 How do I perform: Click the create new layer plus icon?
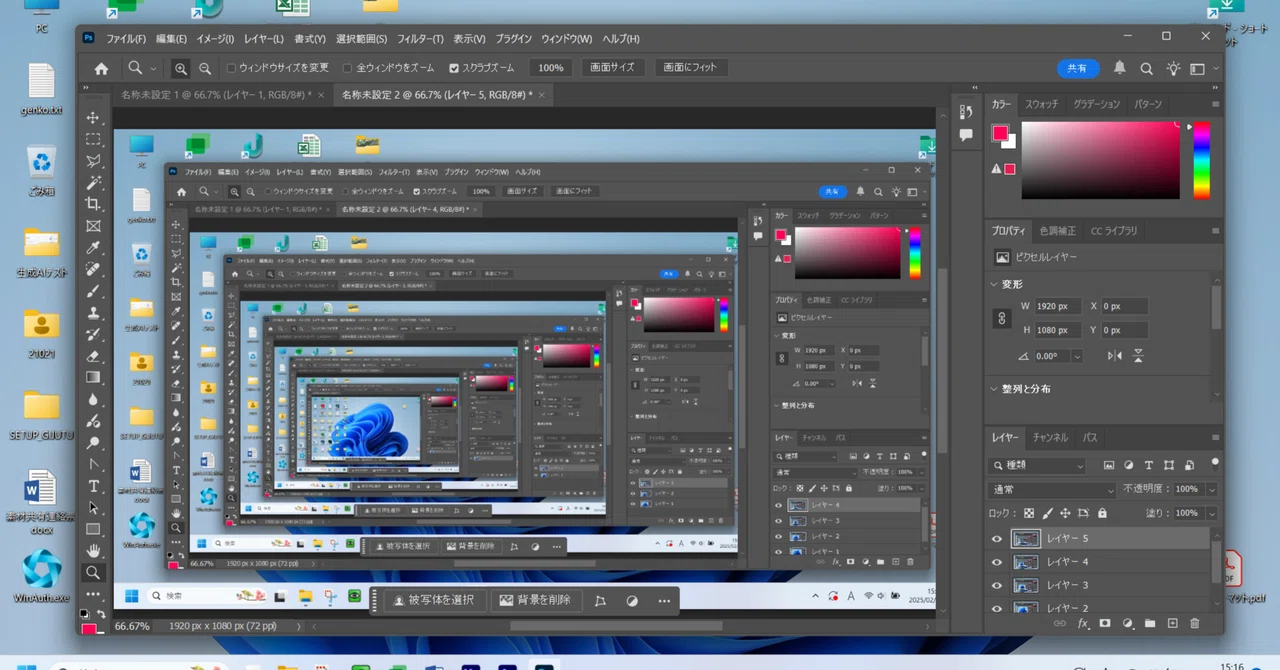[x=1172, y=623]
